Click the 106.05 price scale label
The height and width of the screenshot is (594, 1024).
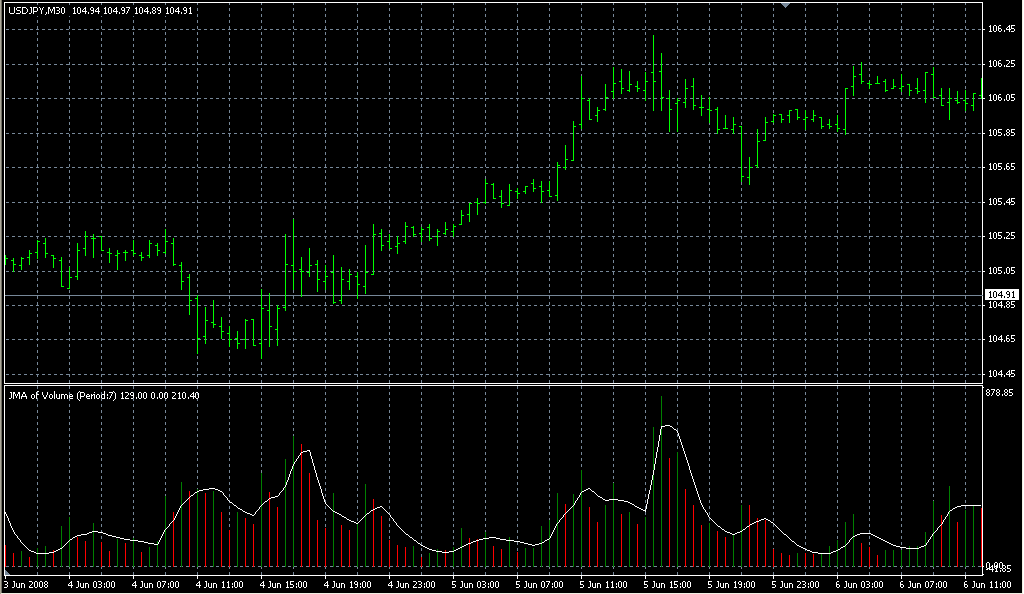1001,98
